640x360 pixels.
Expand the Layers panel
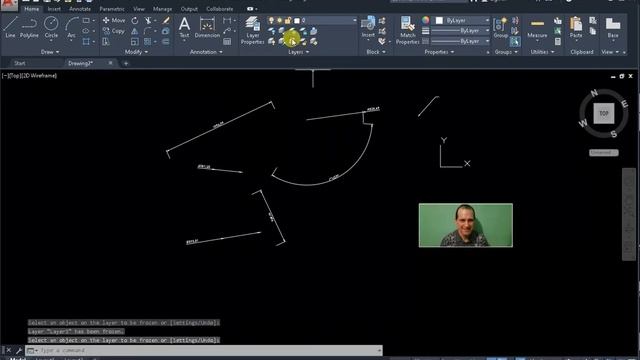point(298,52)
